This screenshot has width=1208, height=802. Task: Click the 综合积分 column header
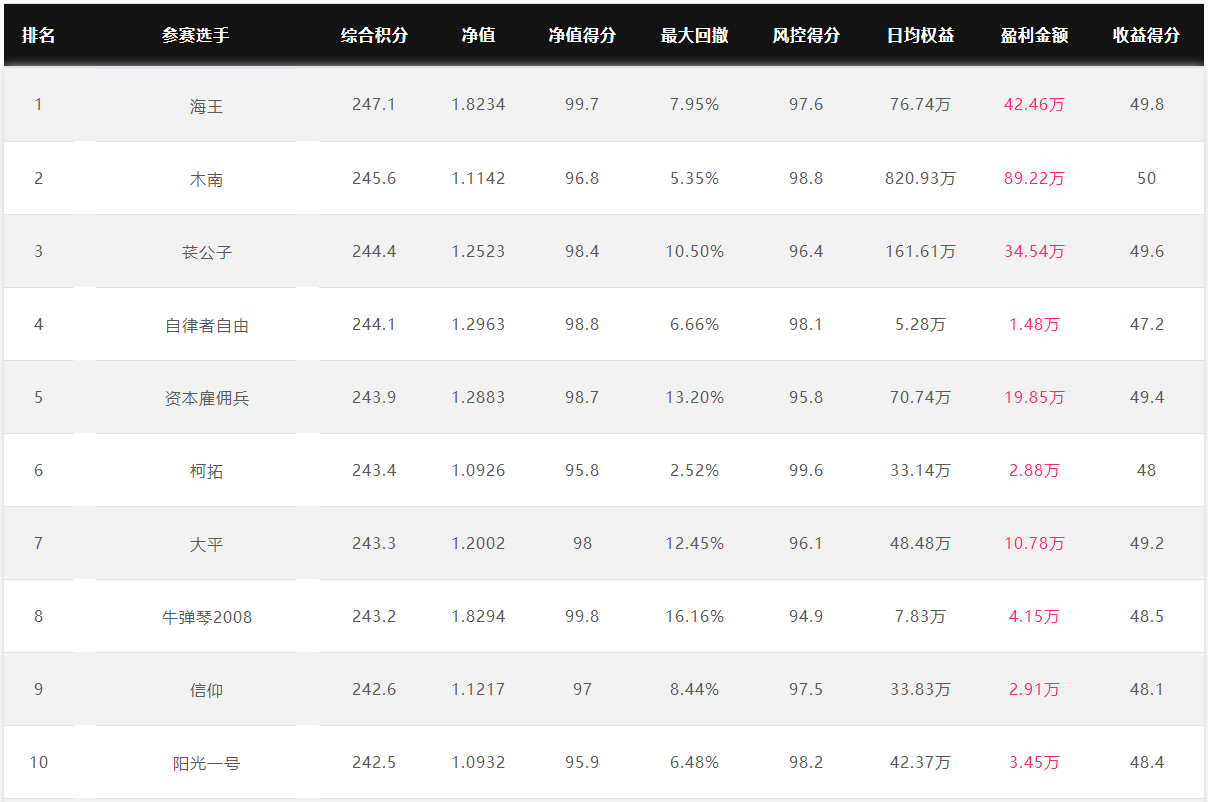(374, 35)
